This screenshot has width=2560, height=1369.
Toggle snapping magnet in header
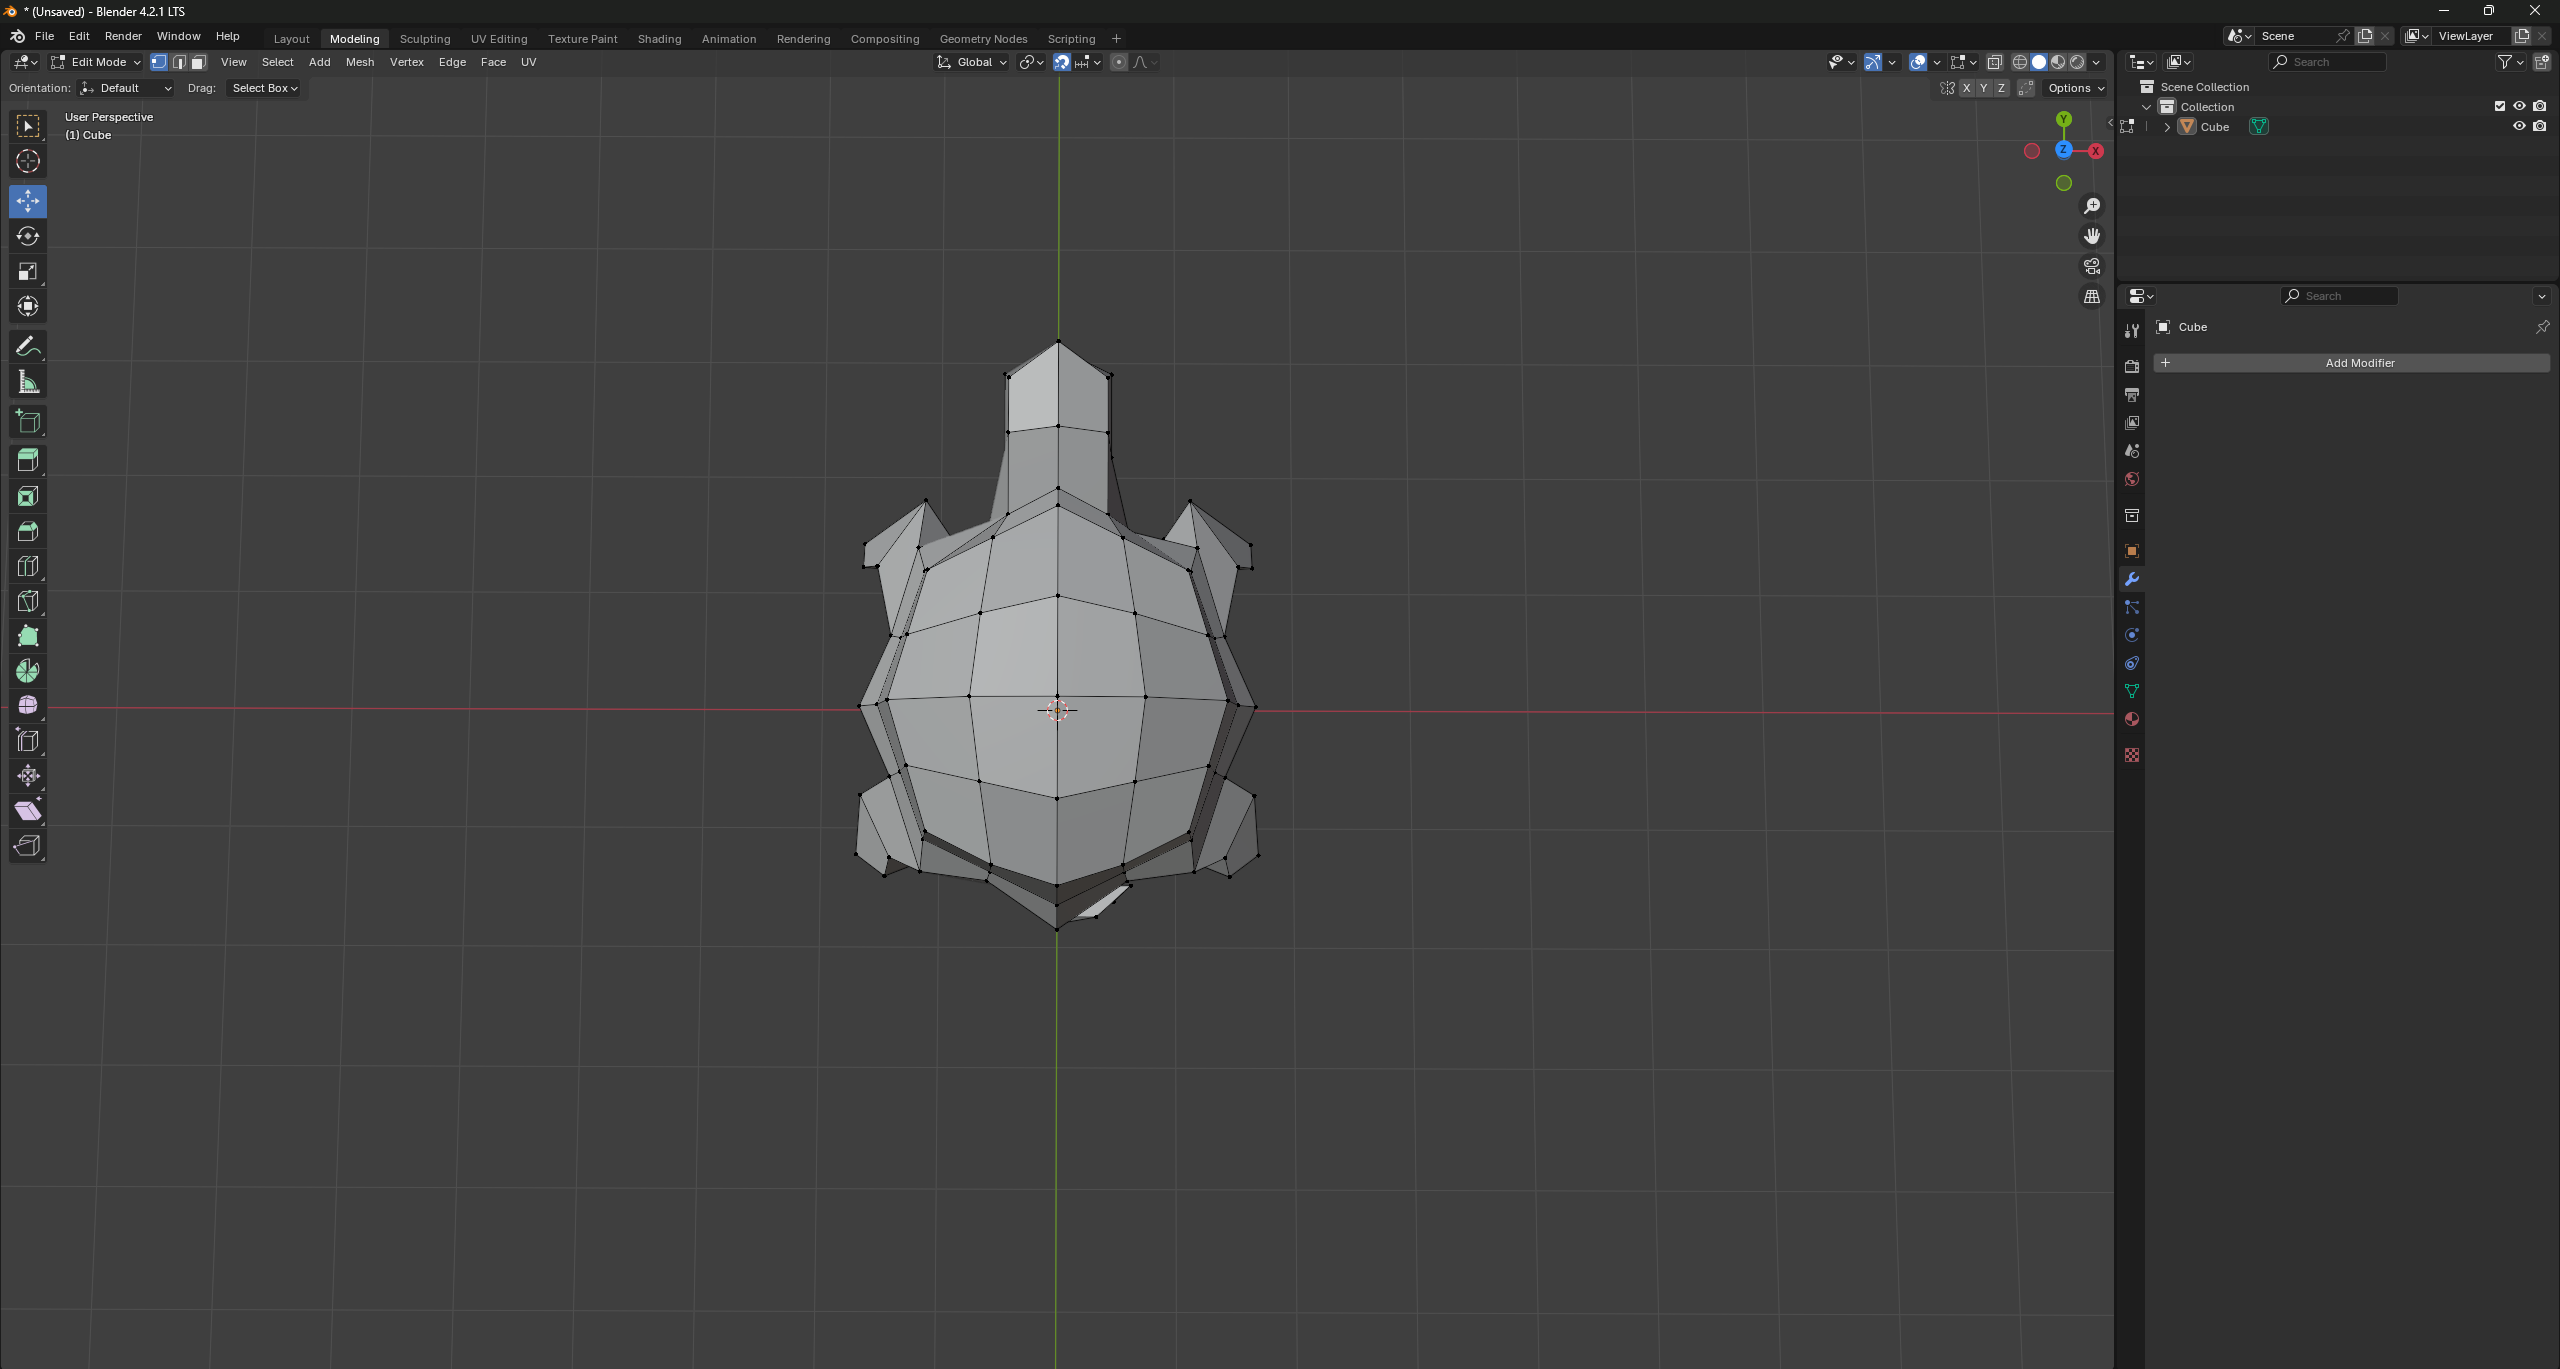1062,62
